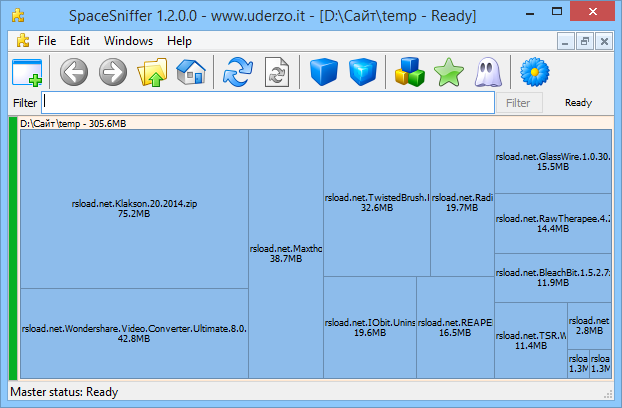Minimize the inner child window
Viewport: 622px width, 408px height.
(566, 41)
